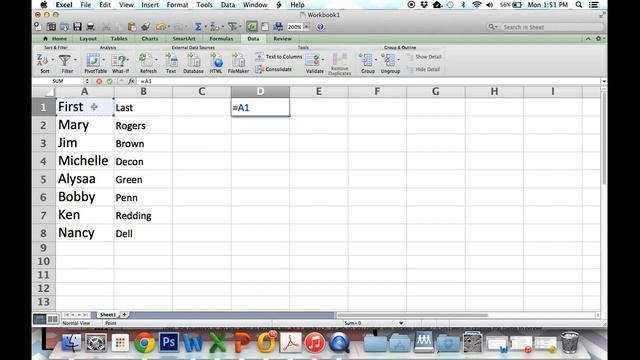Click the Refresh data icon
Image resolution: width=640 pixels, height=360 pixels.
click(x=146, y=60)
